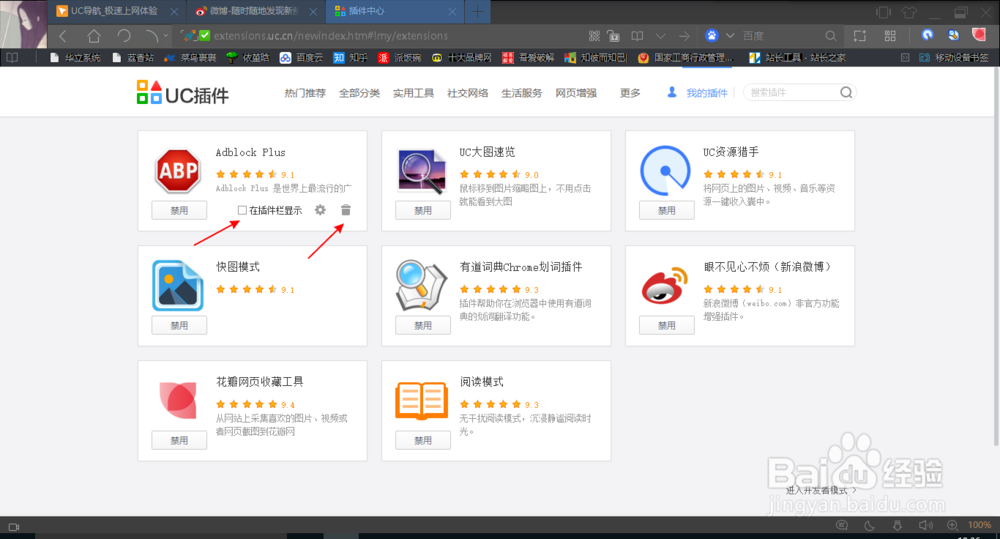This screenshot has height=539, width=1000.
Task: Disable UC资源猎手 plugin
Action: [x=666, y=210]
